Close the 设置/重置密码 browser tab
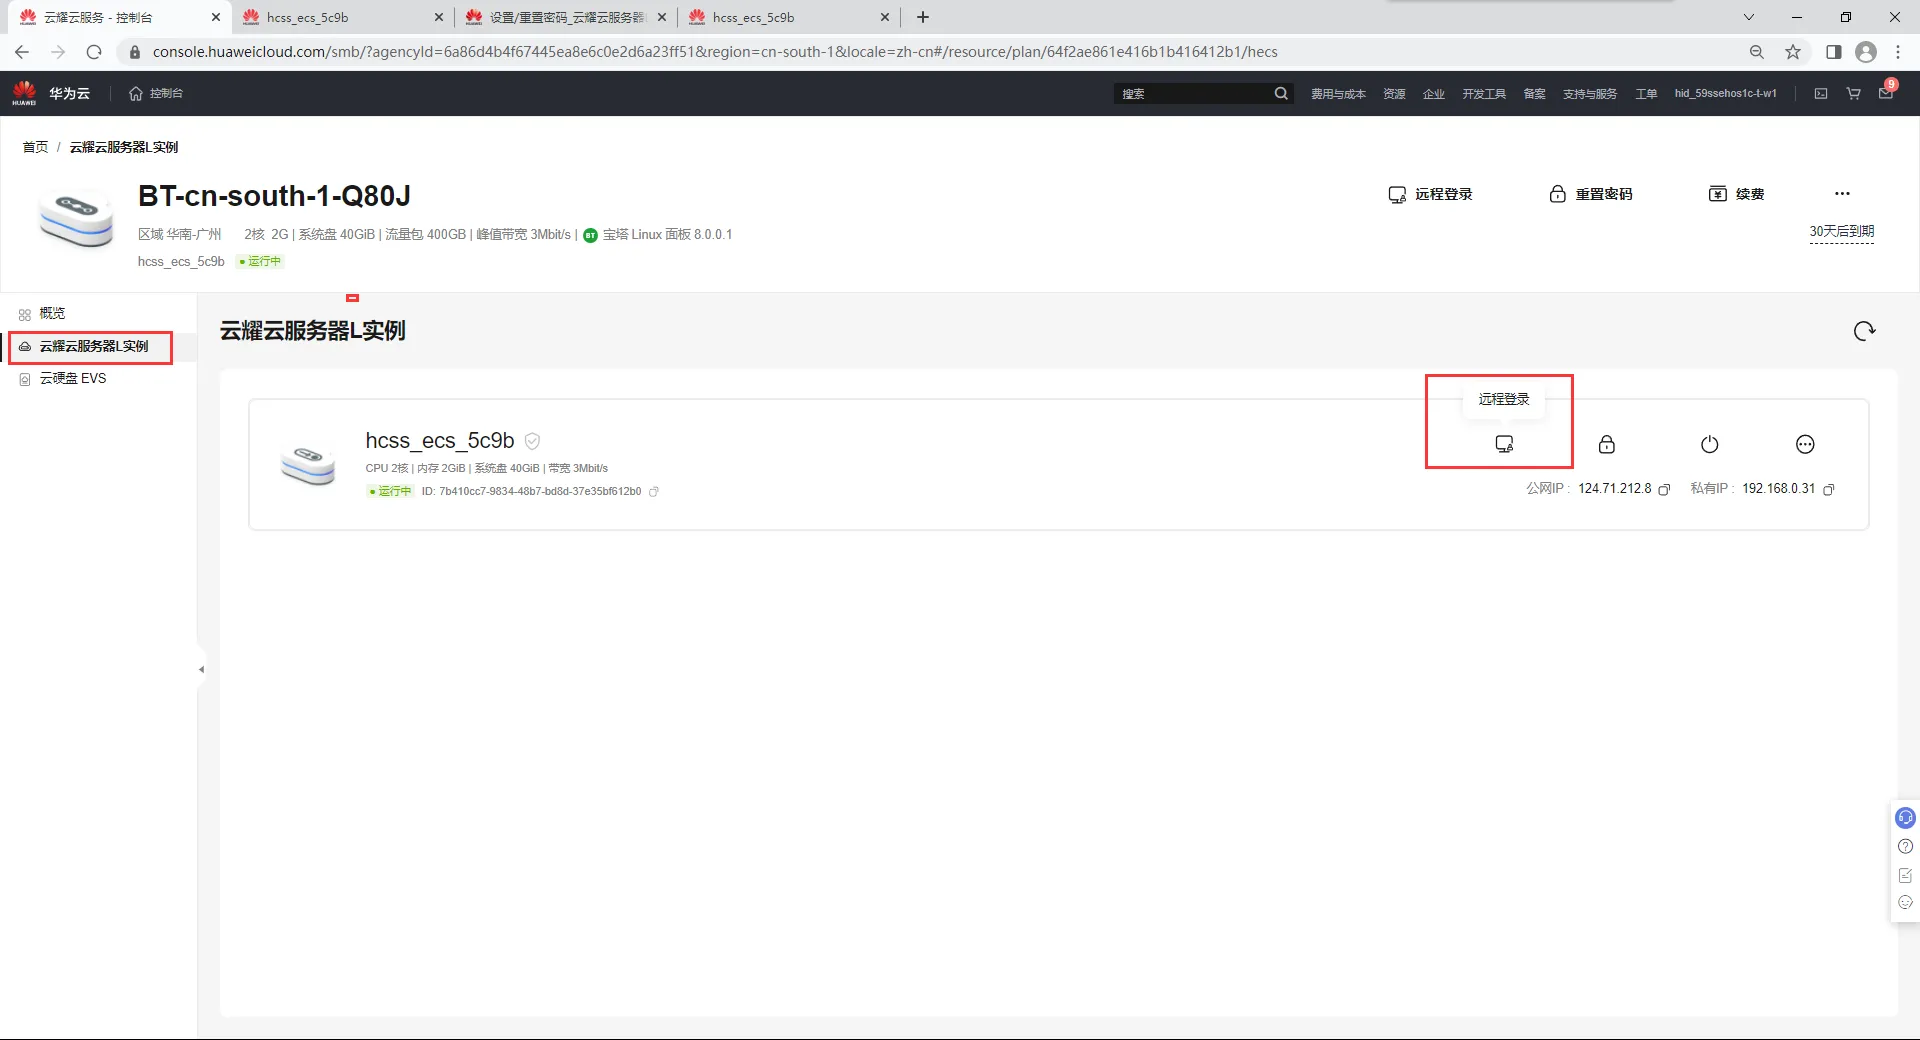The width and height of the screenshot is (1920, 1040). click(x=662, y=17)
